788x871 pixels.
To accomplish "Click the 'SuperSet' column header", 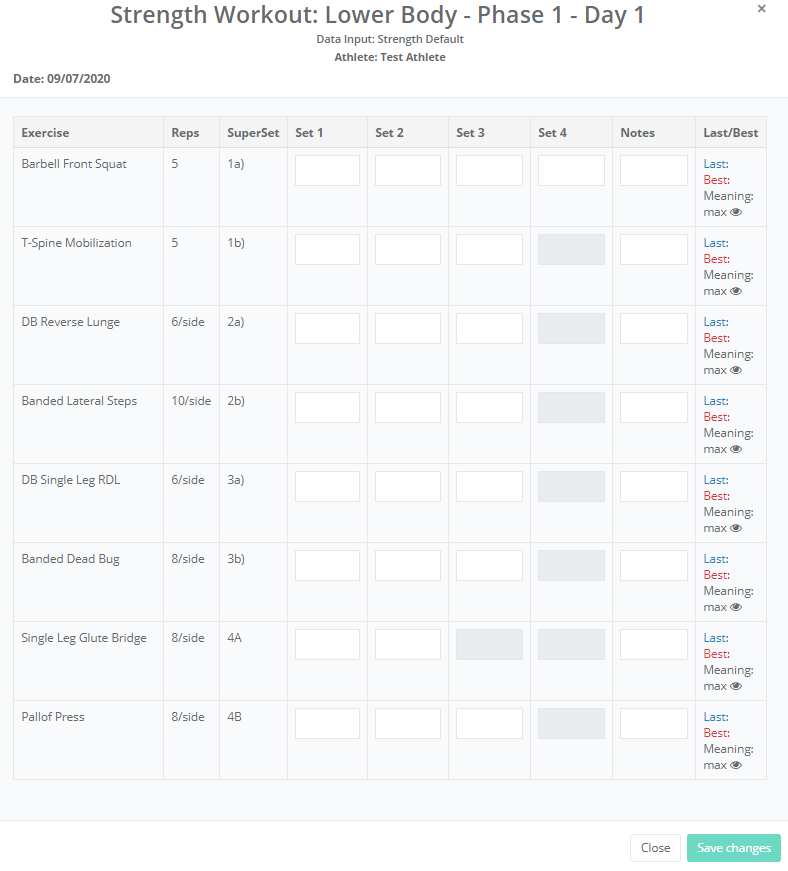I will tap(253, 133).
